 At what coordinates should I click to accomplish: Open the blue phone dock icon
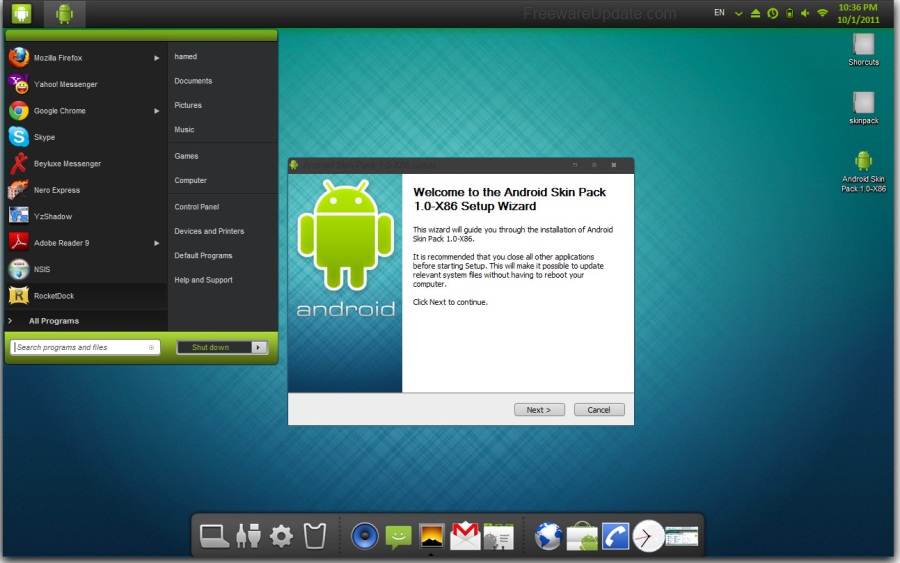point(615,537)
